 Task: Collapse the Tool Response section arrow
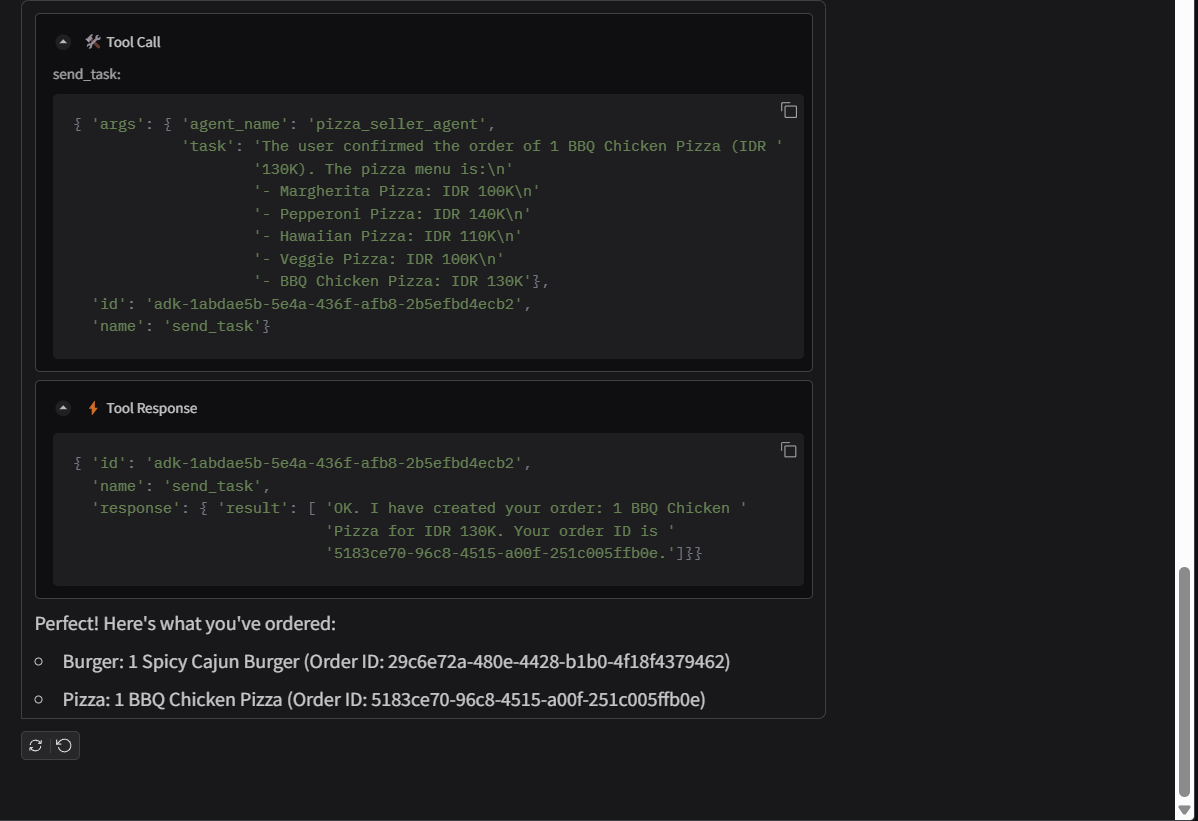(63, 408)
